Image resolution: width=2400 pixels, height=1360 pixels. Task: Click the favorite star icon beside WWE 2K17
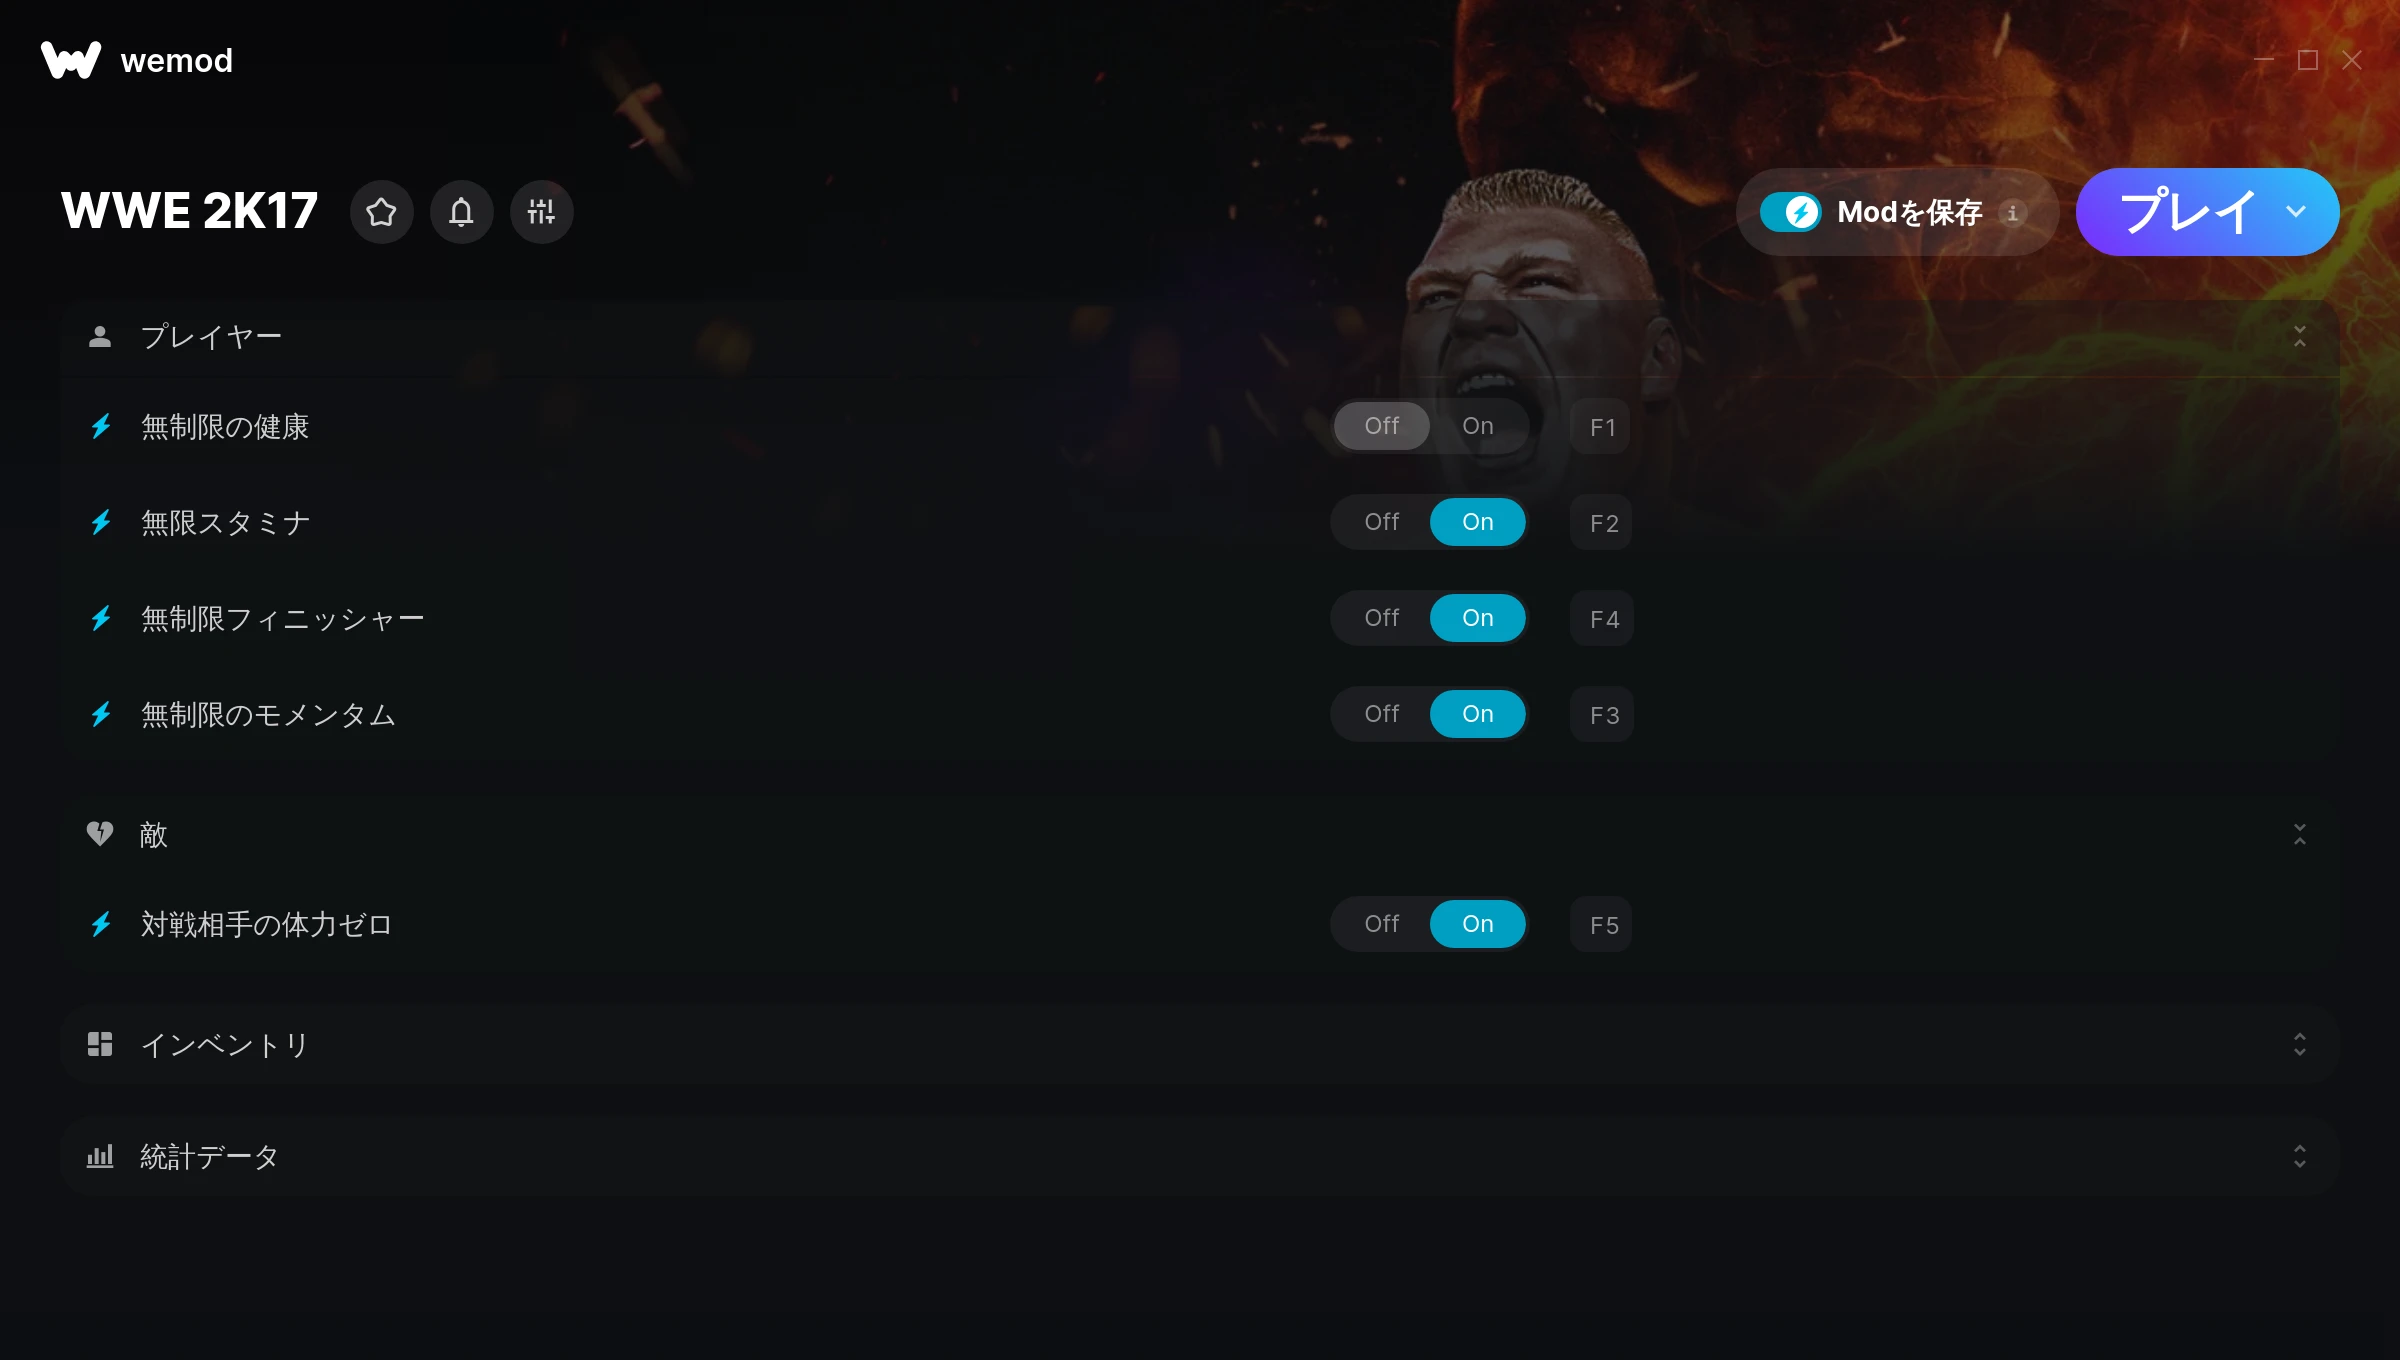pos(381,212)
